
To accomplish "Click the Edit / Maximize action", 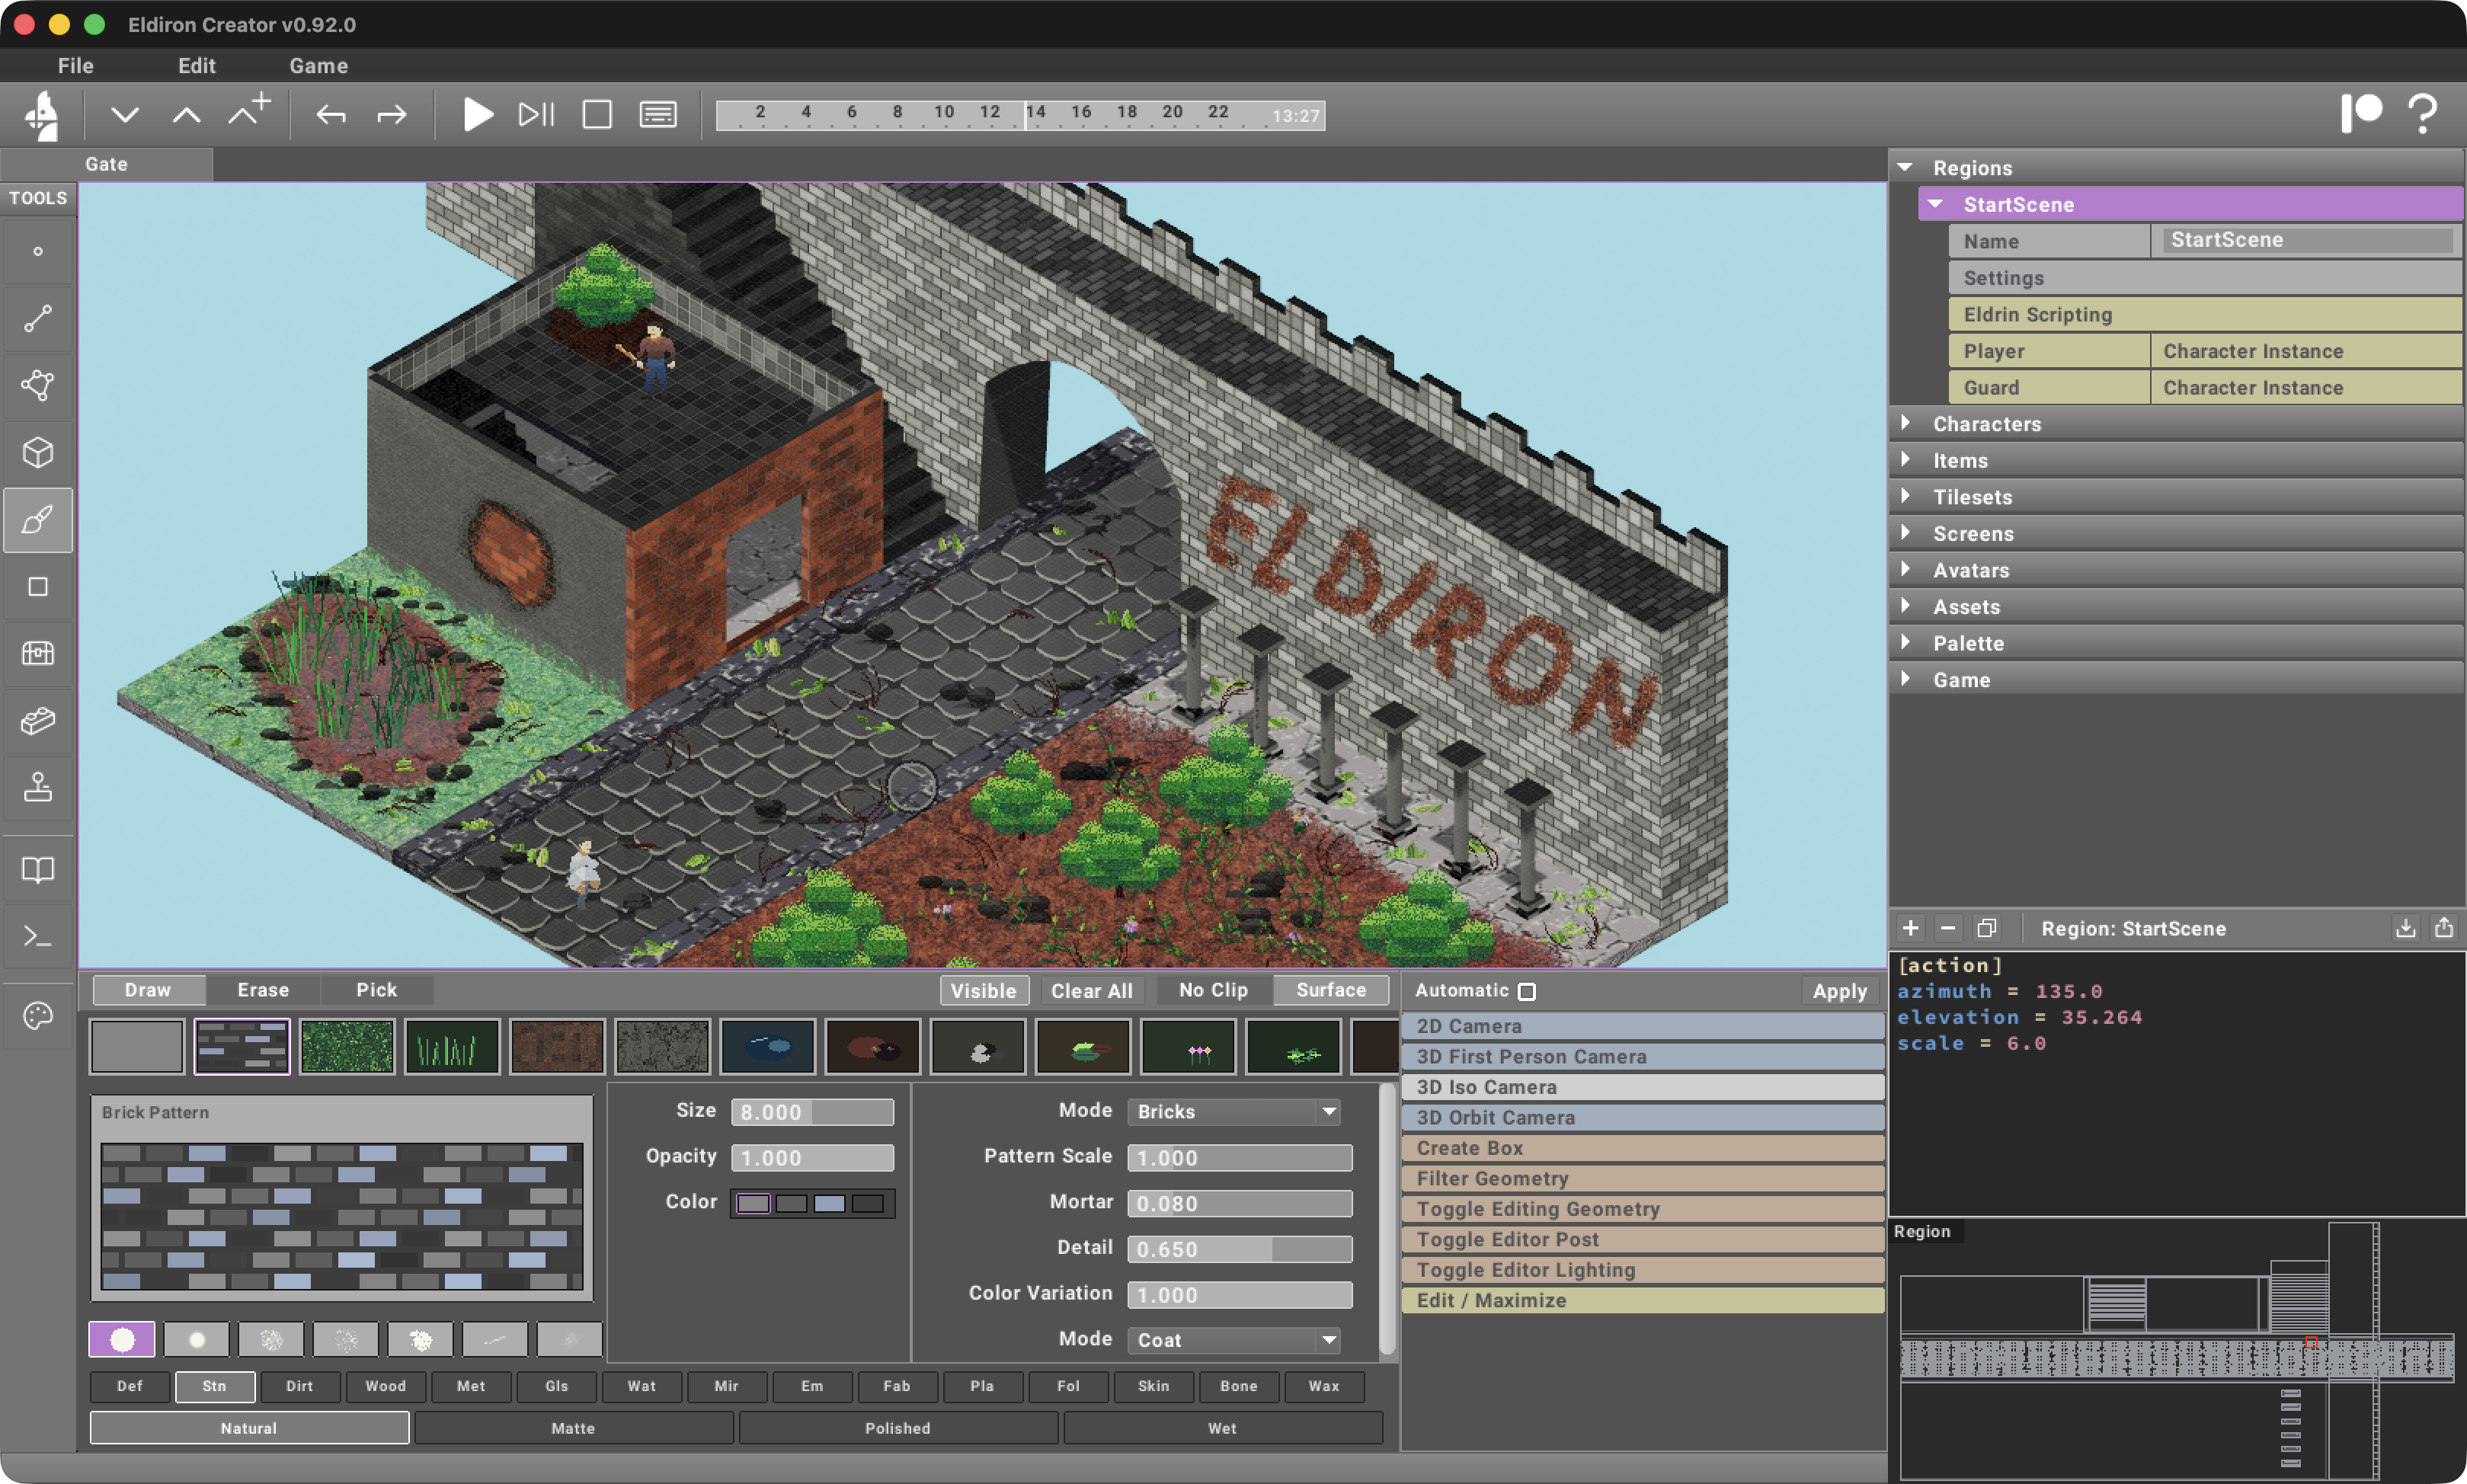I will pos(1643,1300).
